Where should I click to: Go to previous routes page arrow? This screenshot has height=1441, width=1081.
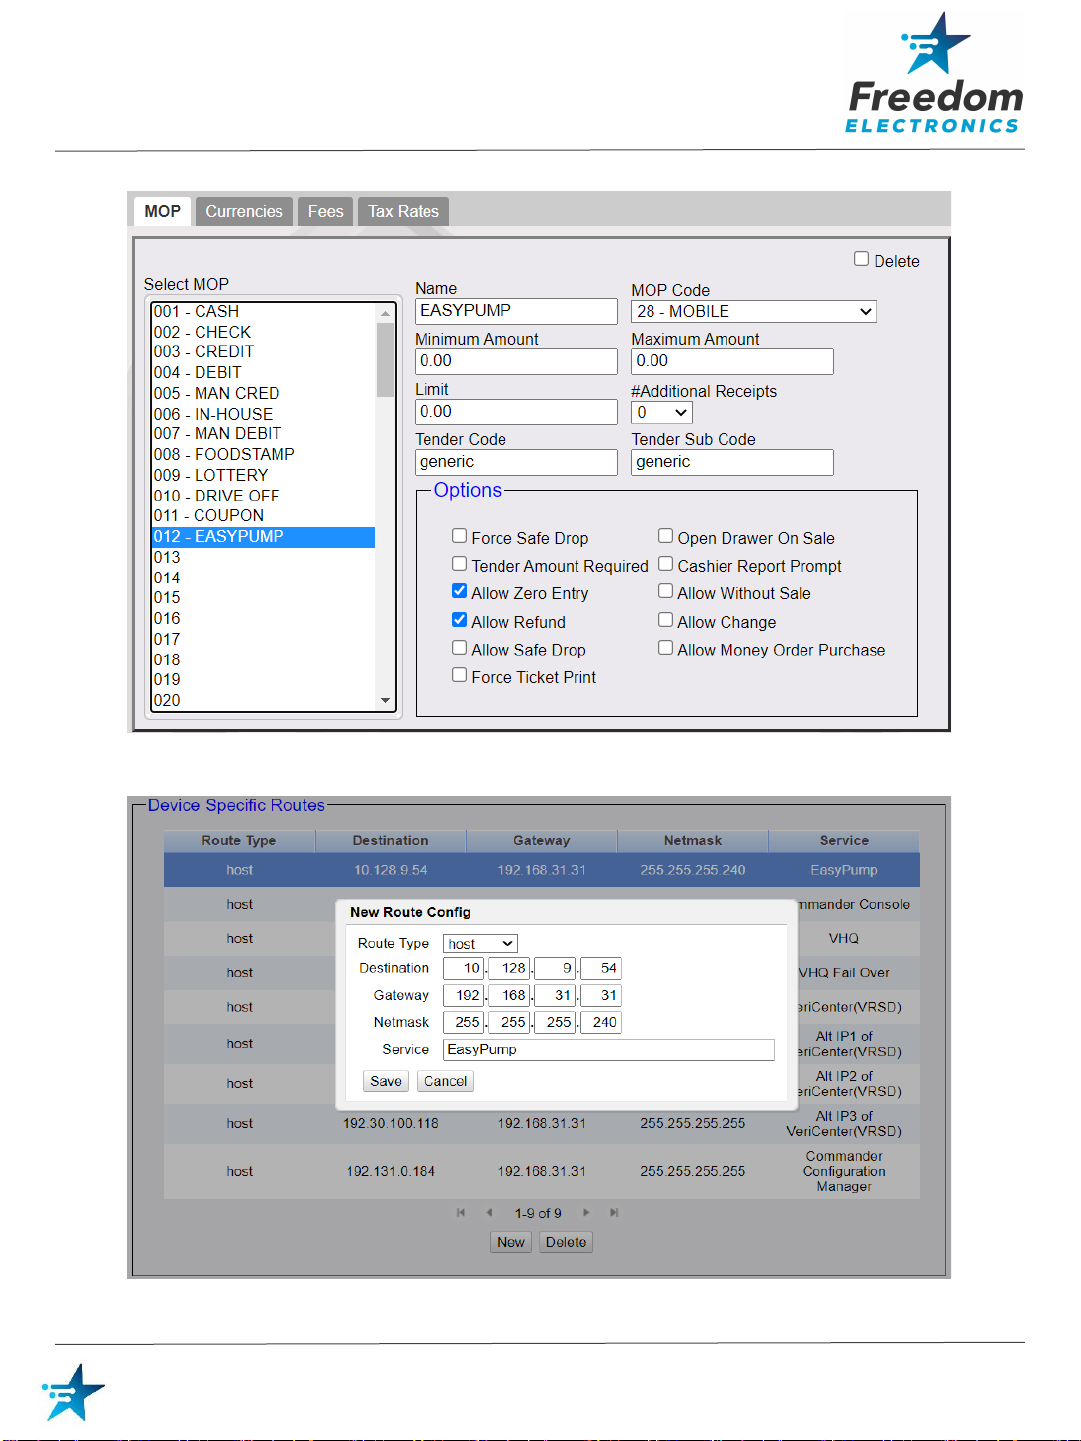click(x=489, y=1213)
